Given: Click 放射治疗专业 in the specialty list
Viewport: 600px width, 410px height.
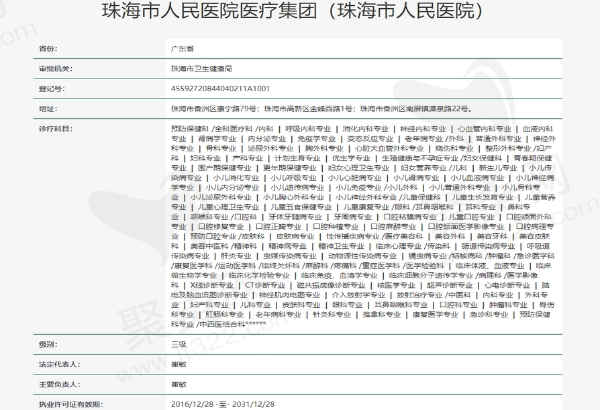Looking at the screenshot, I should pyautogui.click(x=418, y=295).
